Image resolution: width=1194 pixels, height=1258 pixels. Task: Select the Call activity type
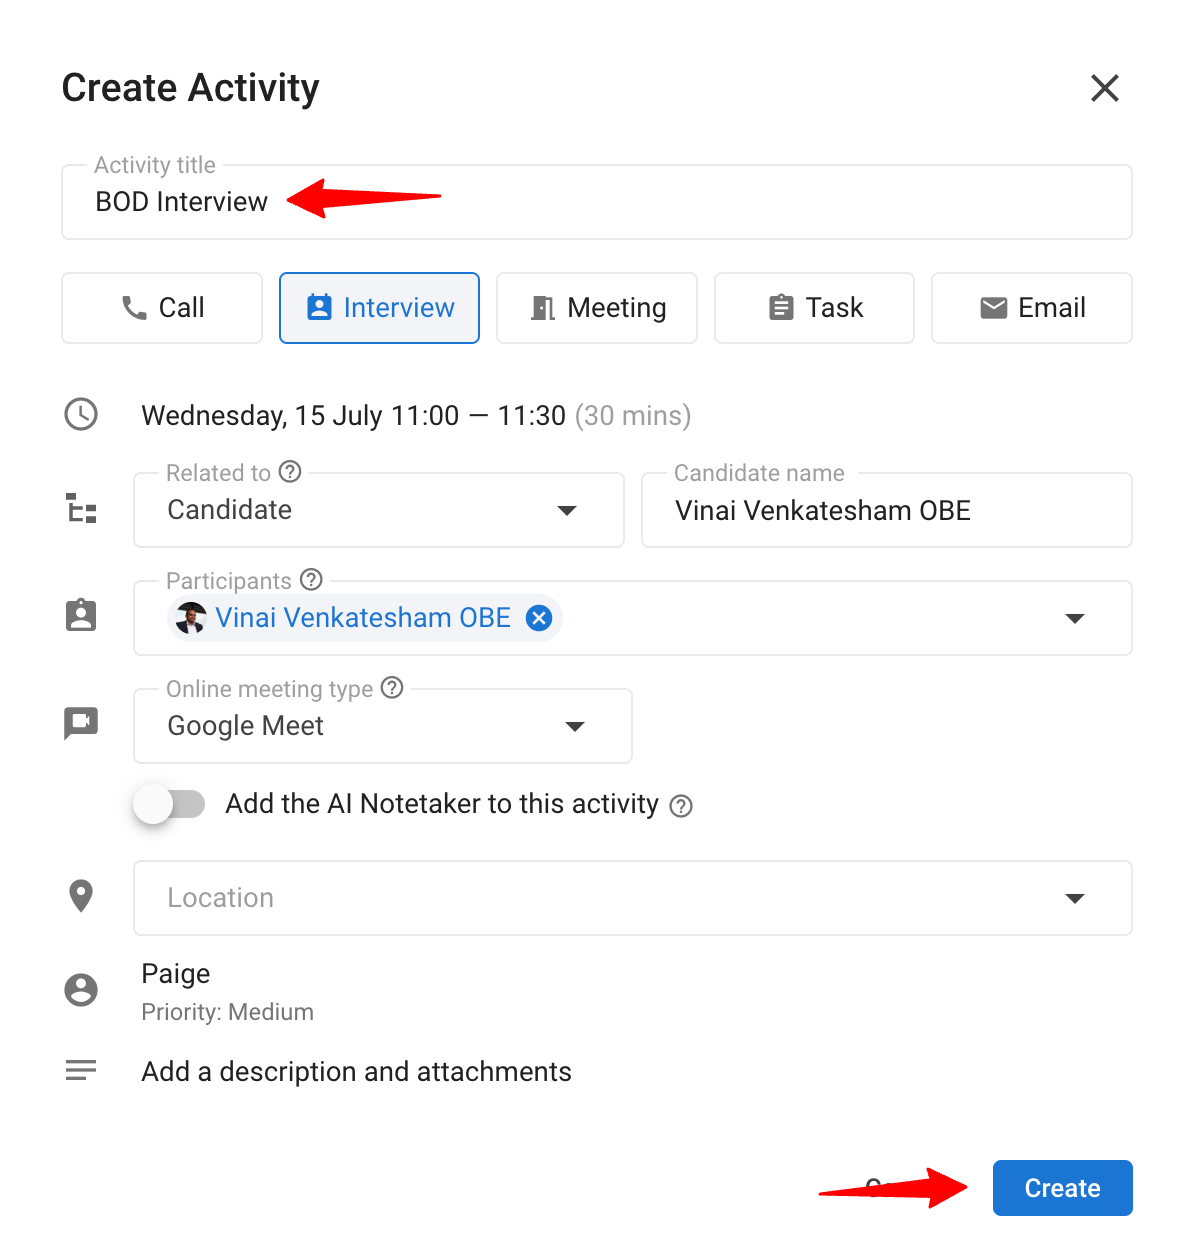pos(162,308)
